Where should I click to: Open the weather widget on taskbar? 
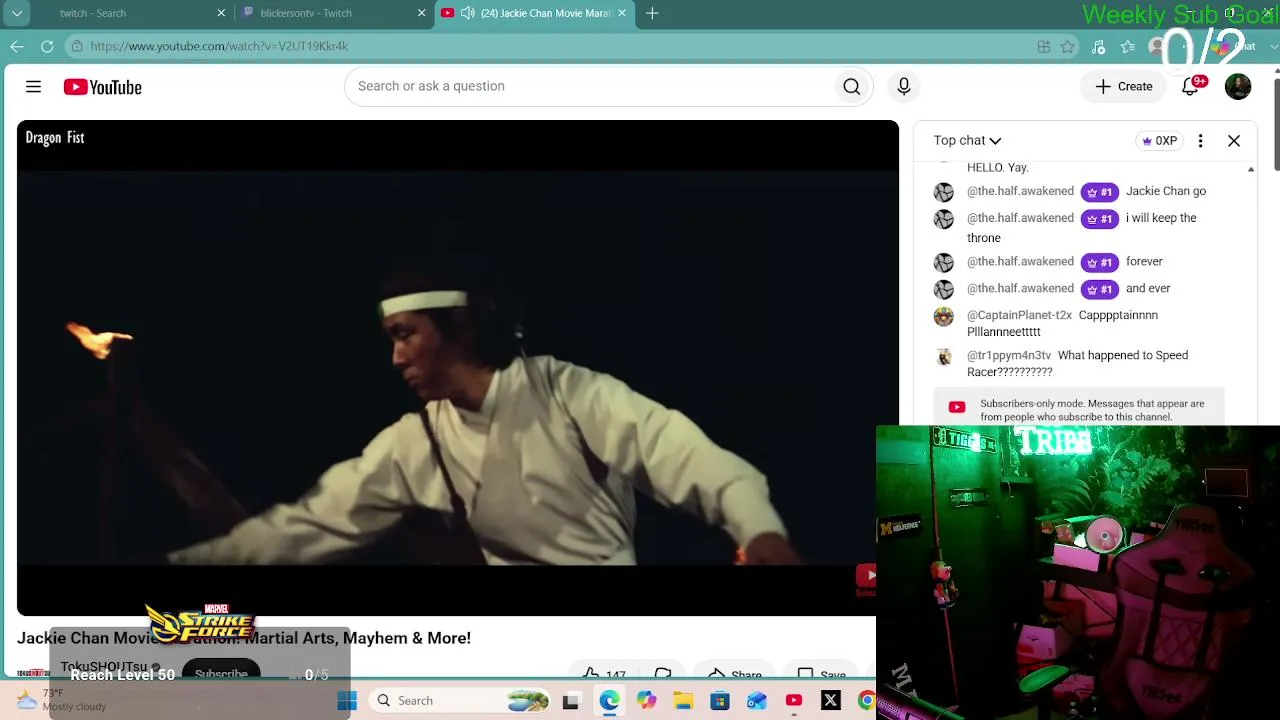pyautogui.click(x=62, y=700)
